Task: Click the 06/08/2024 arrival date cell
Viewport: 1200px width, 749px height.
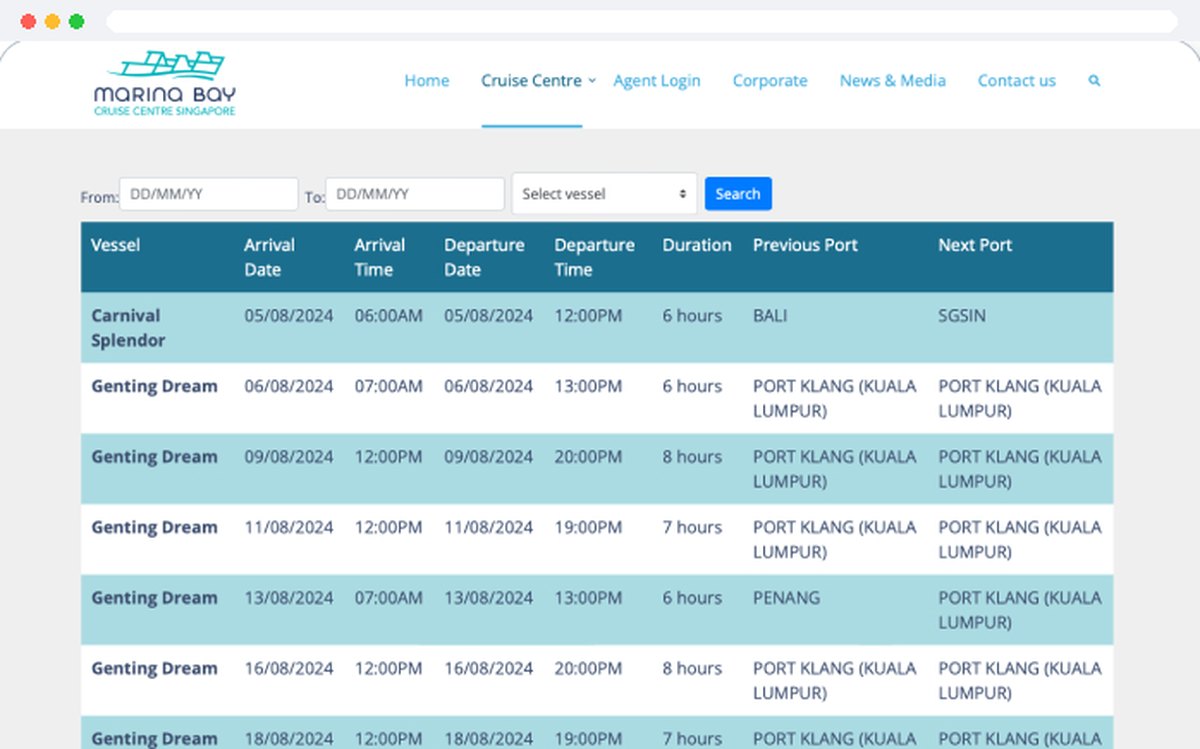Action: coord(289,387)
